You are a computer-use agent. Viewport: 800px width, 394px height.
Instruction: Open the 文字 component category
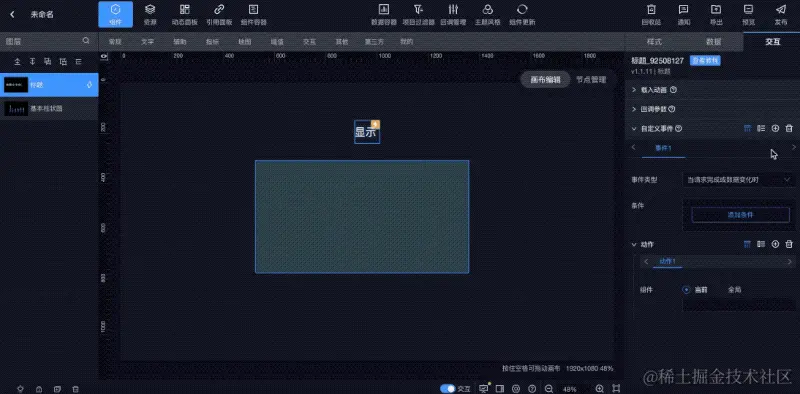(147, 42)
